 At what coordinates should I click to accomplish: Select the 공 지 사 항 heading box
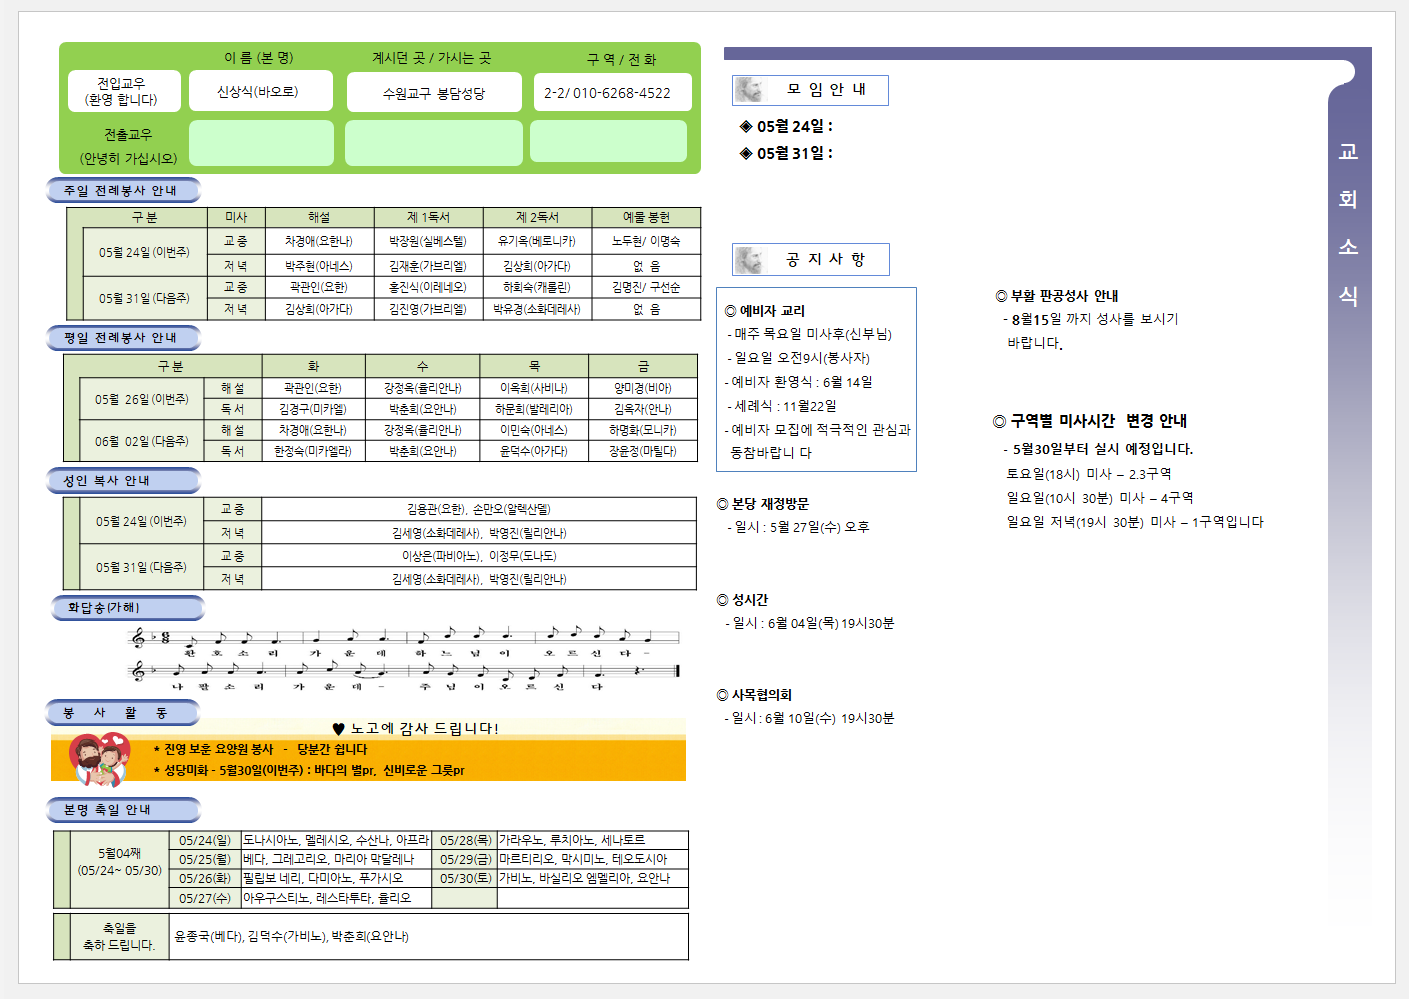810,260
